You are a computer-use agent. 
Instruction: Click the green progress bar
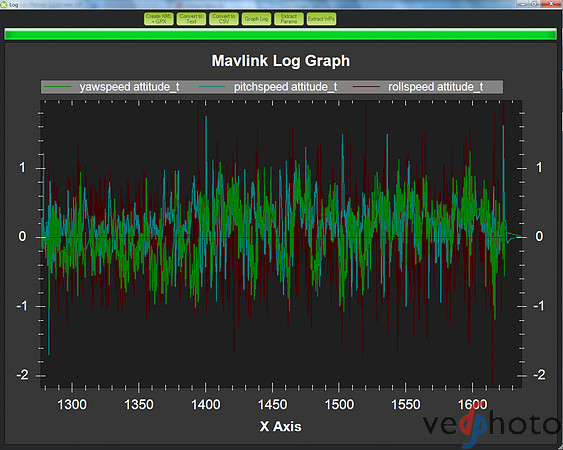point(280,34)
